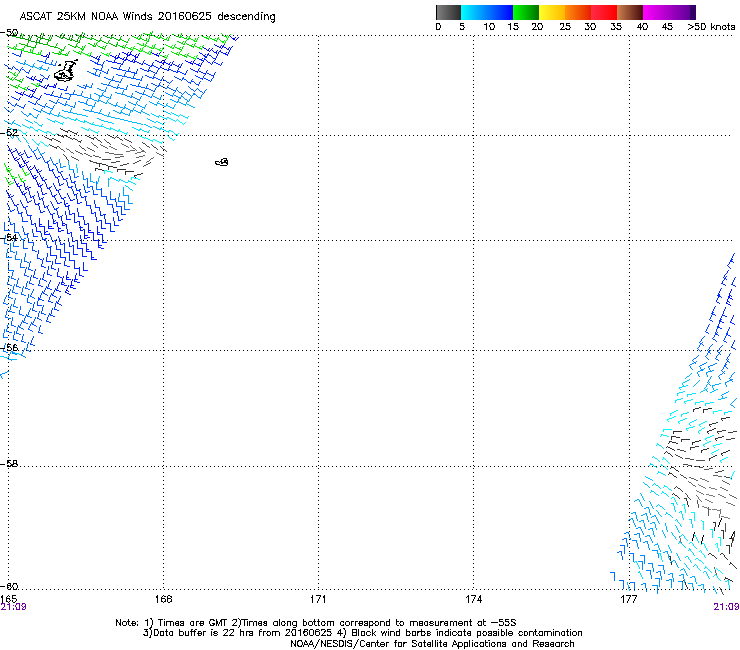Click the '>50 knots' legend label
The width and height of the screenshot is (740, 650).
[711, 27]
